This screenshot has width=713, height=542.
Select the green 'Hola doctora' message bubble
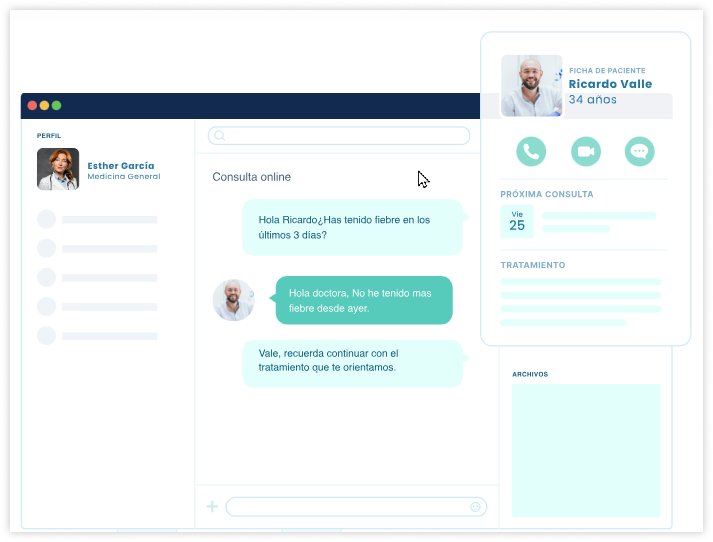[x=364, y=300]
